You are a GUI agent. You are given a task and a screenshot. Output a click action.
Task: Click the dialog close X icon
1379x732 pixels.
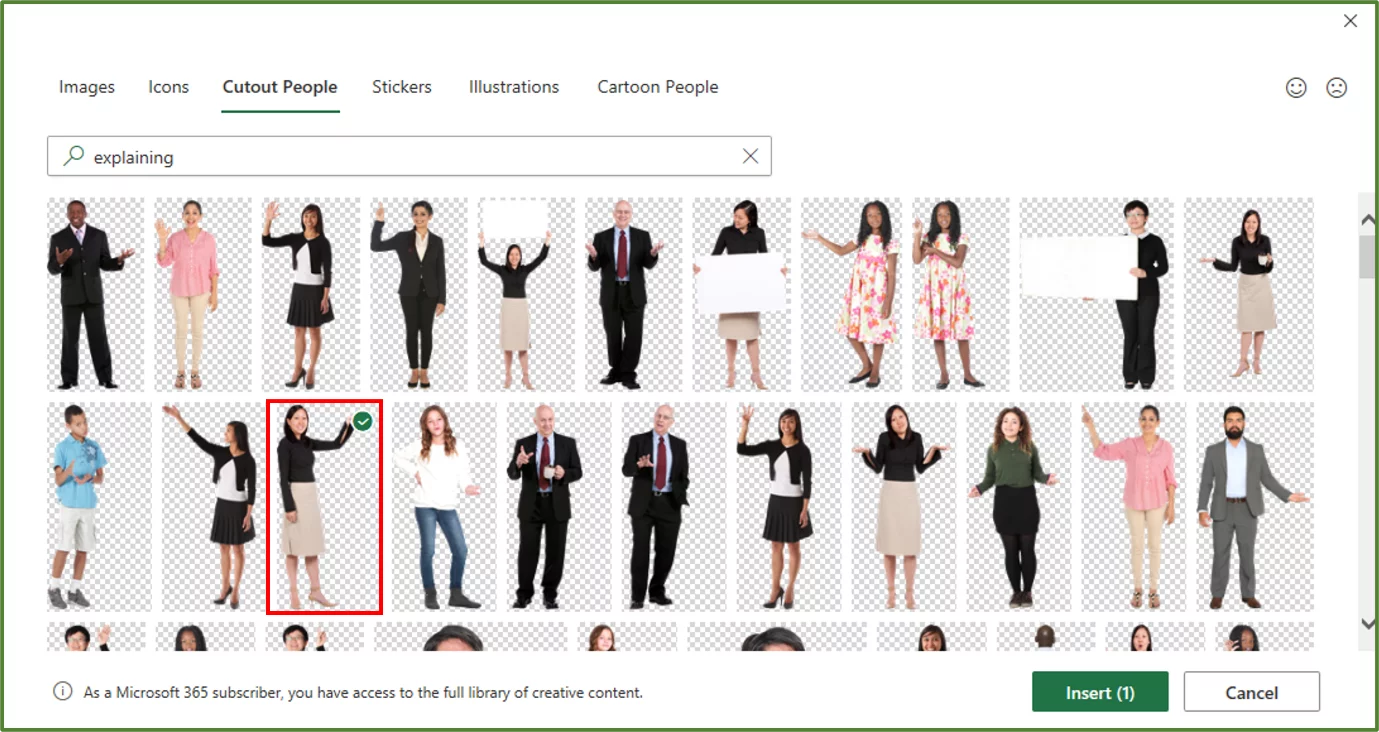[x=1351, y=20]
